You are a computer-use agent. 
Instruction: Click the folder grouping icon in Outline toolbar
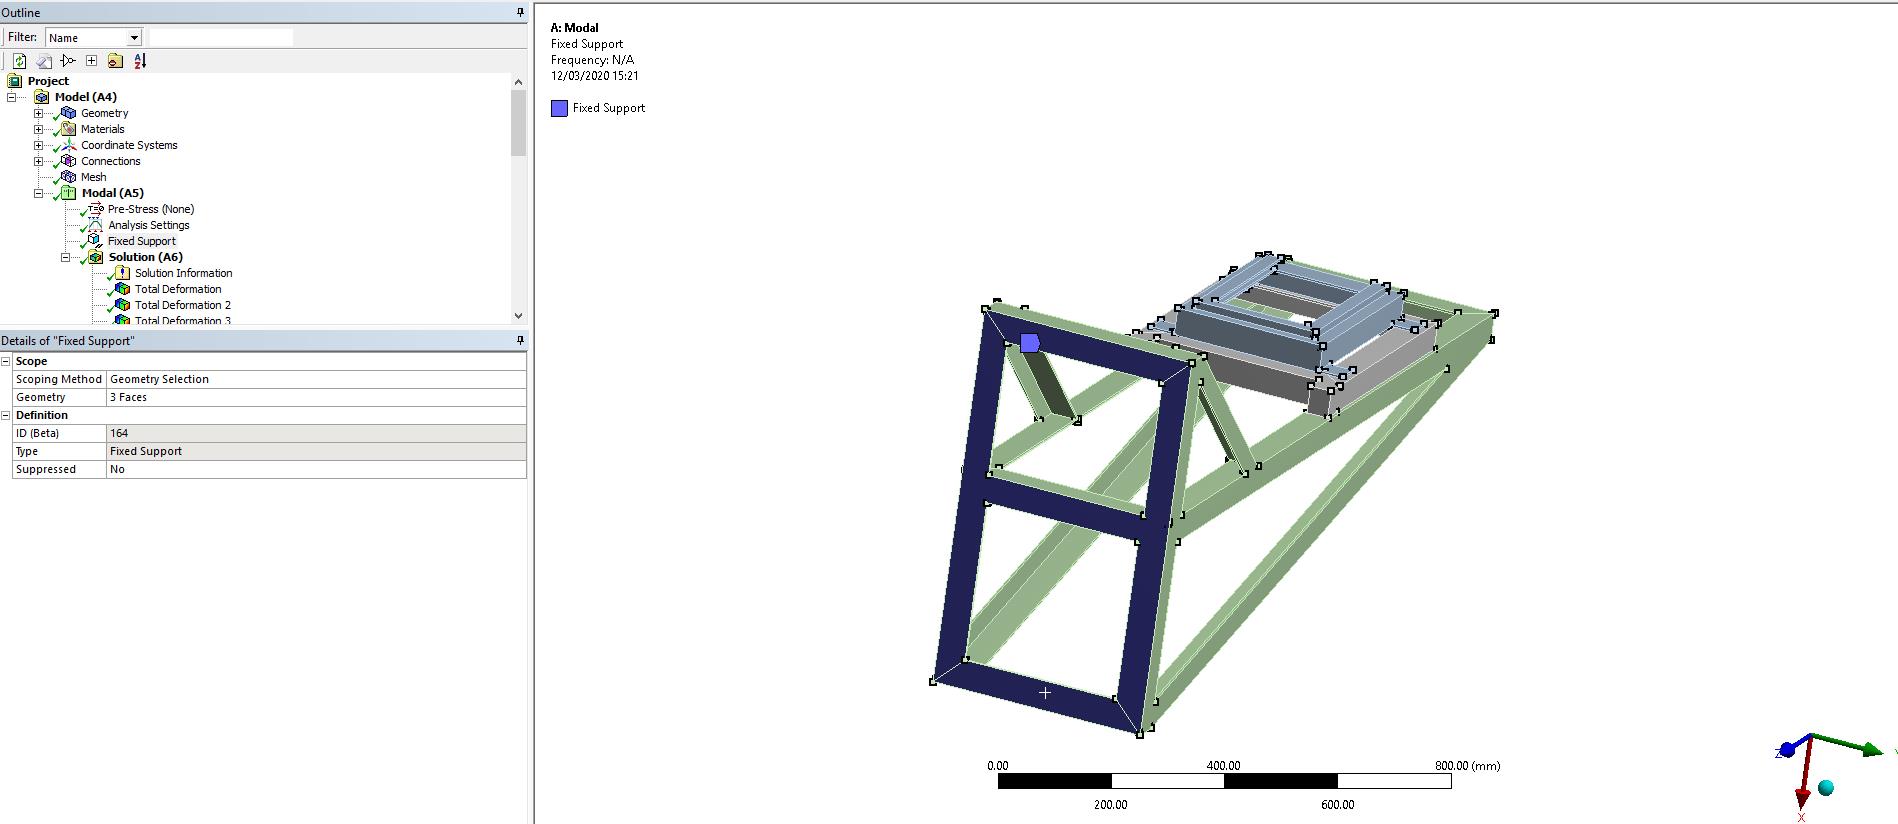point(115,61)
